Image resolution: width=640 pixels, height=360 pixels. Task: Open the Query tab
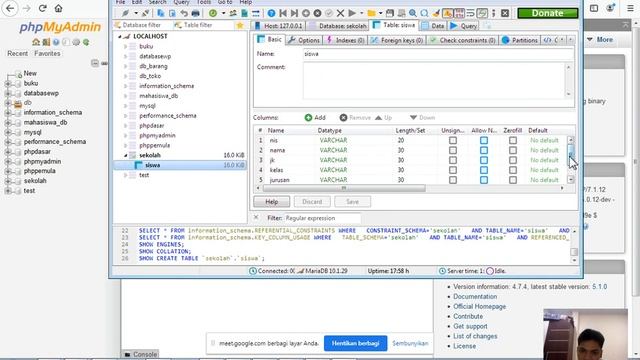coord(464,26)
